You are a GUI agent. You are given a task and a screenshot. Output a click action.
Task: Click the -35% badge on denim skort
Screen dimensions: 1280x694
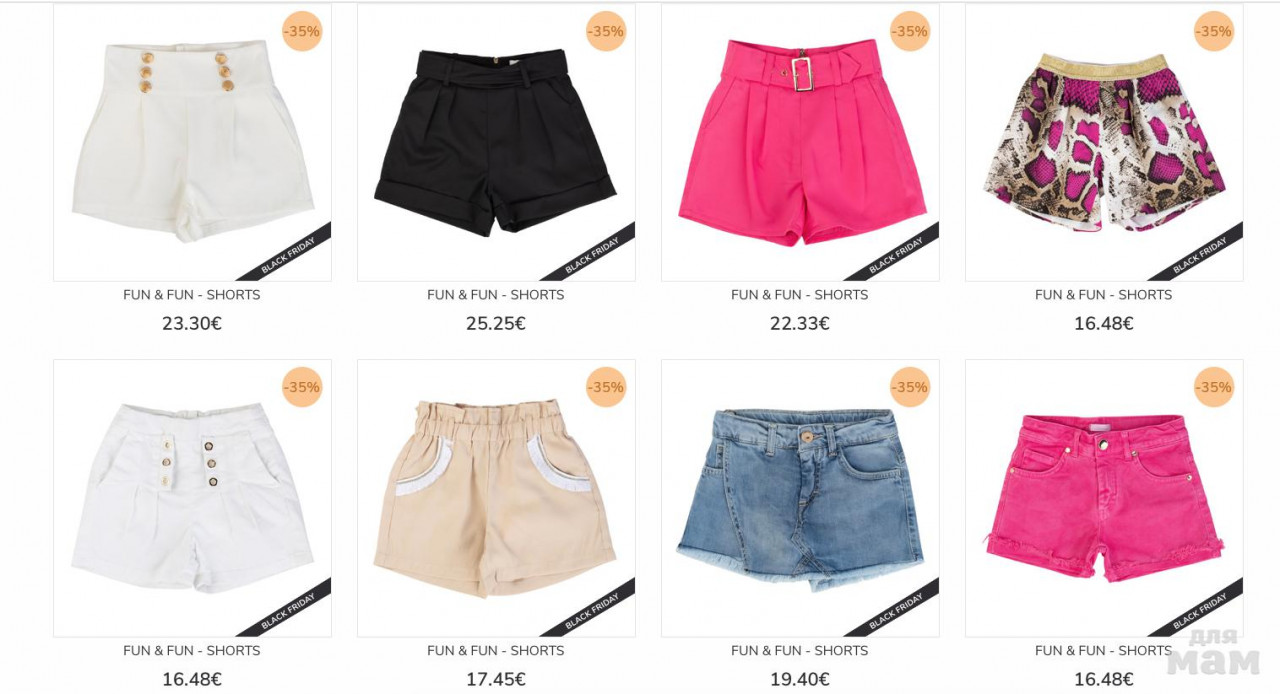tap(910, 387)
